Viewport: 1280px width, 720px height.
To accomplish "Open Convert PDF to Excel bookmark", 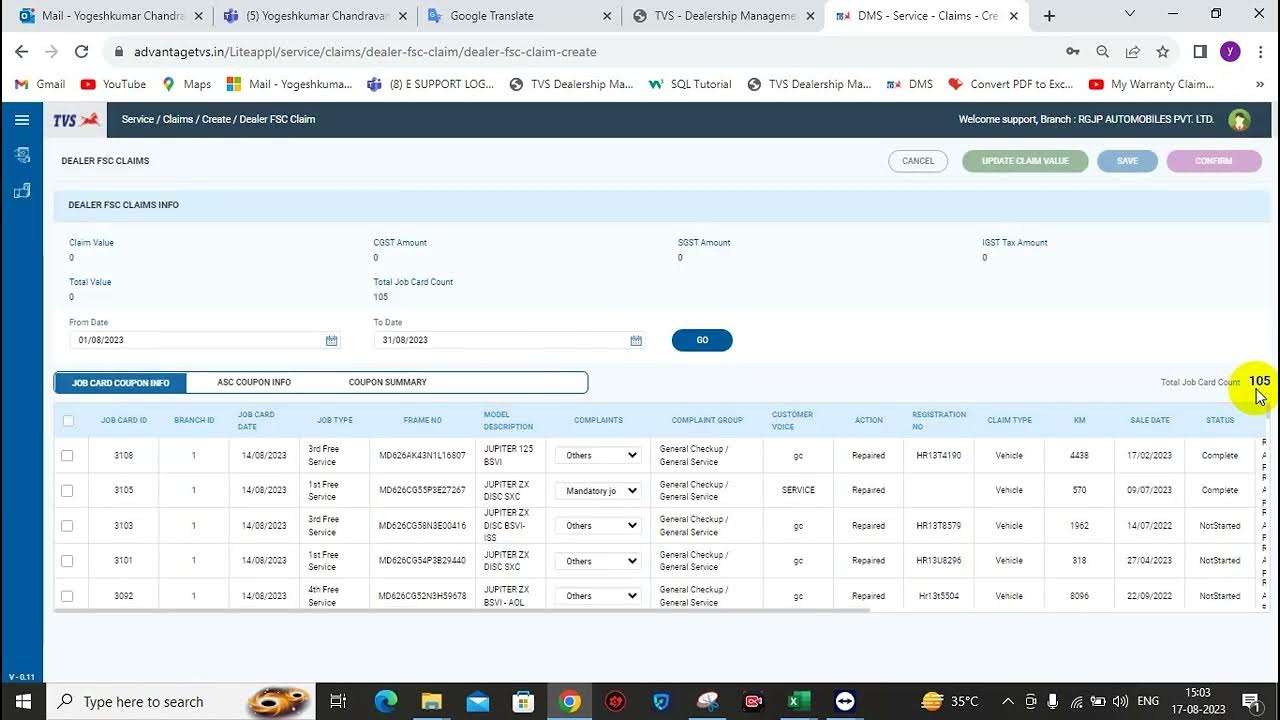I will (x=1010, y=84).
